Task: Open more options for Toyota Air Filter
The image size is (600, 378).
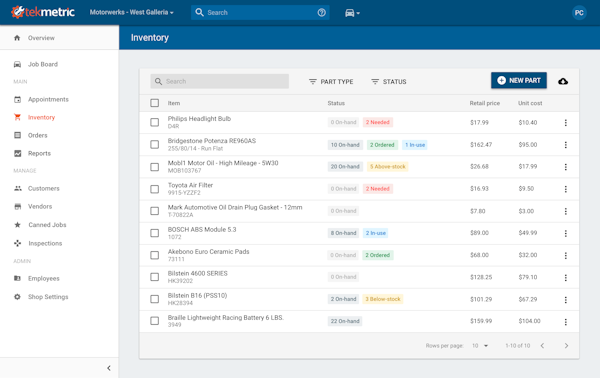Action: pos(566,189)
